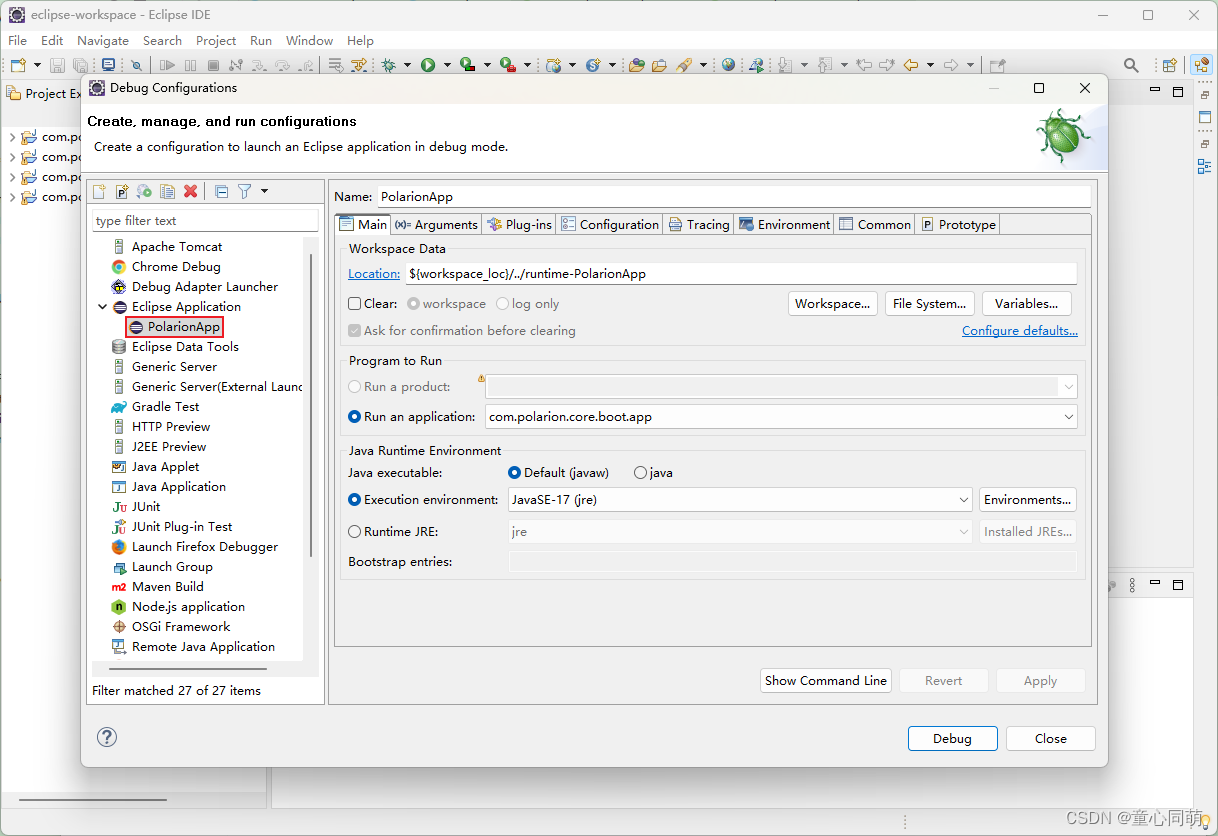Select the Execution environment radio button
The width and height of the screenshot is (1218, 836).
coord(354,499)
